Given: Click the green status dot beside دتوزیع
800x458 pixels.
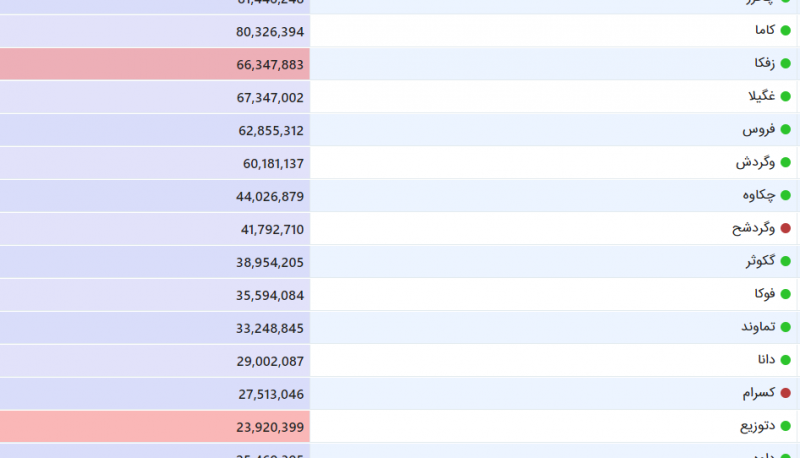Looking at the screenshot, I should [x=786, y=426].
